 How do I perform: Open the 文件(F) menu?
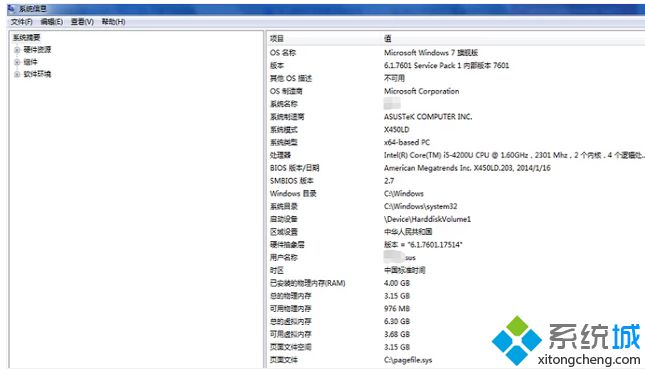coord(21,22)
